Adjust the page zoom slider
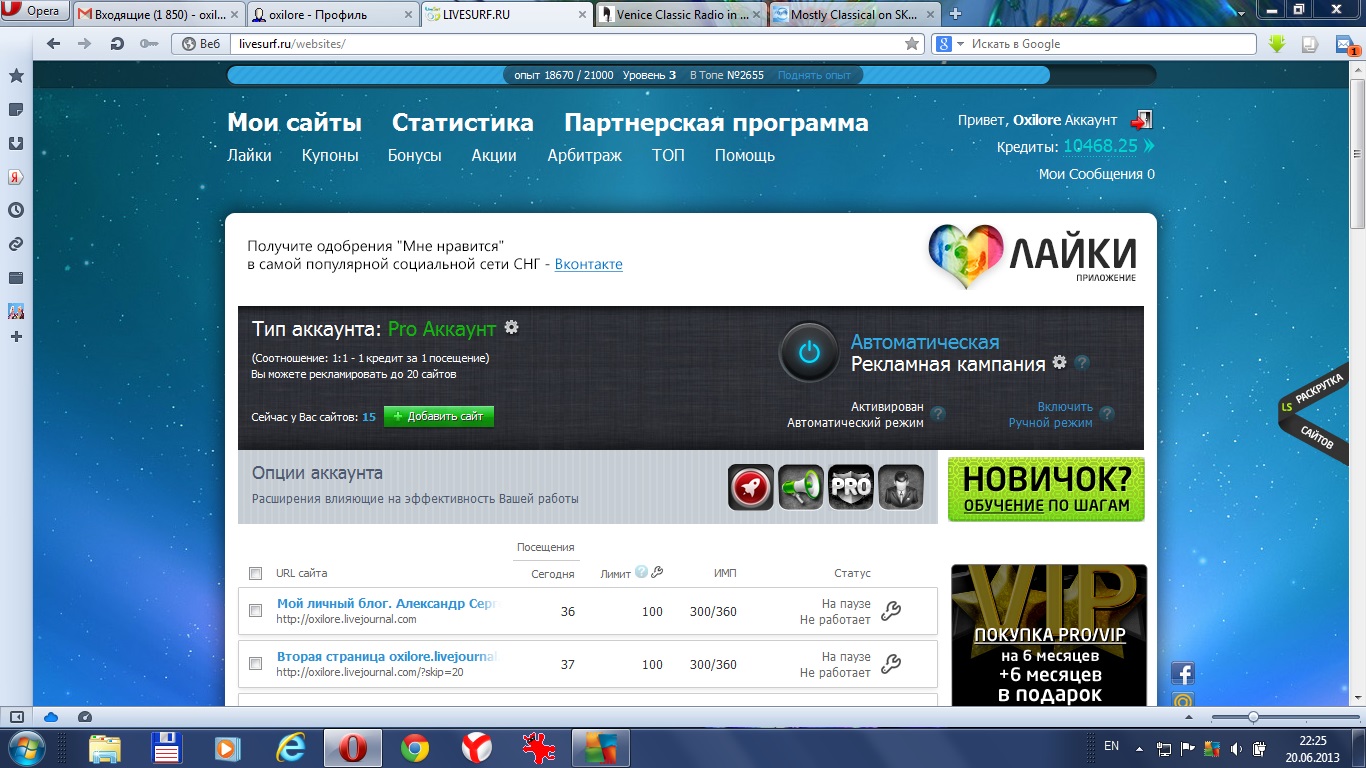The width and height of the screenshot is (1366, 768). [1253, 717]
